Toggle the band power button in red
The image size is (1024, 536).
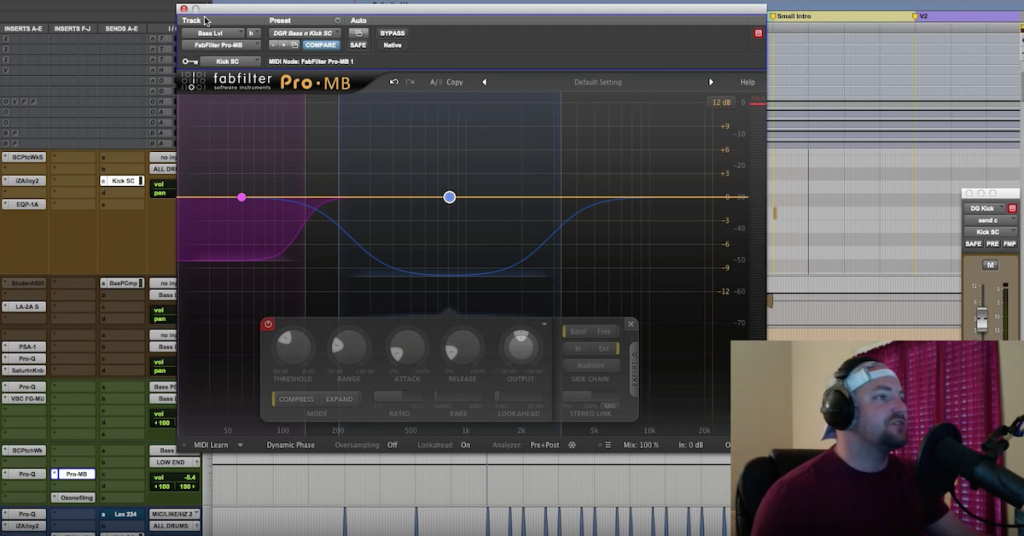click(268, 324)
